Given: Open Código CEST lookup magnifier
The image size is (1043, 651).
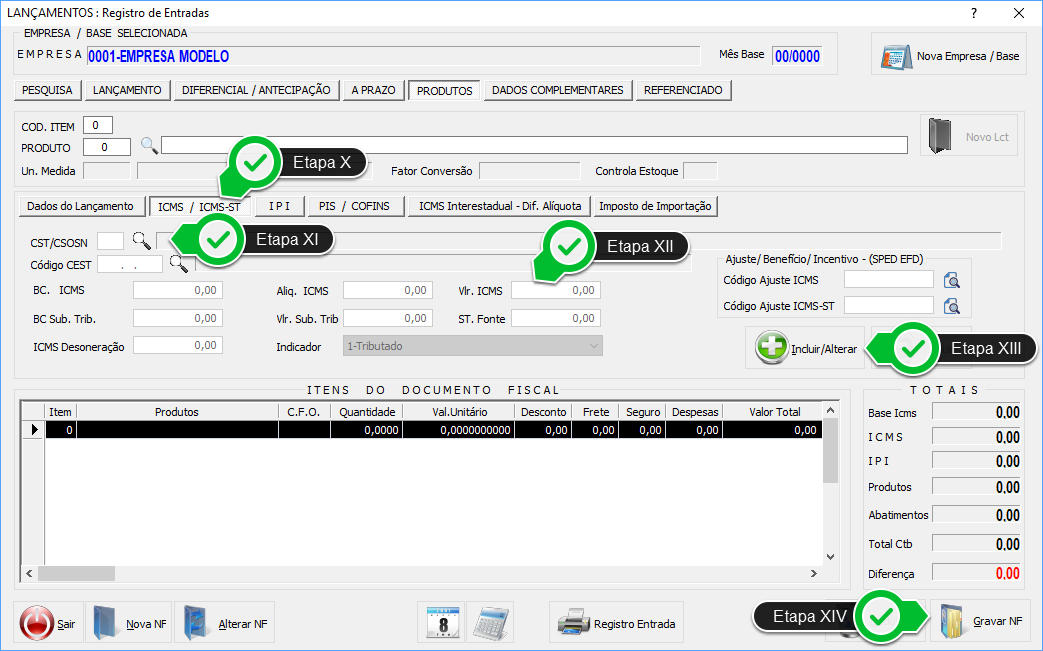Looking at the screenshot, I should point(178,264).
